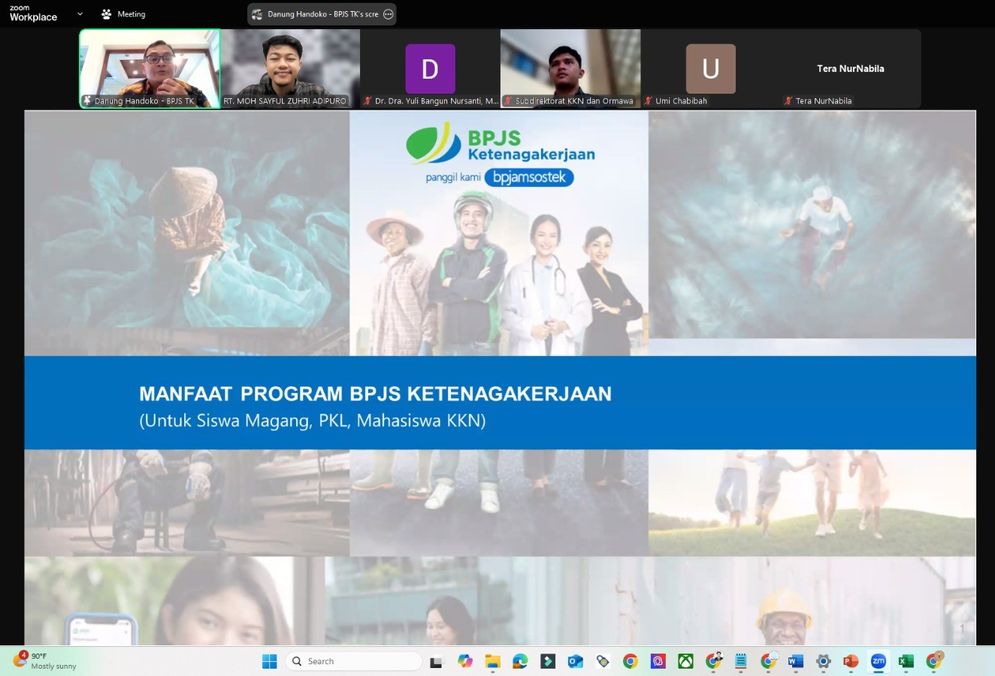This screenshot has width=995, height=676.
Task: Click the BPJS Ketenagakerjaan logo on the slide
Action: pos(500,144)
